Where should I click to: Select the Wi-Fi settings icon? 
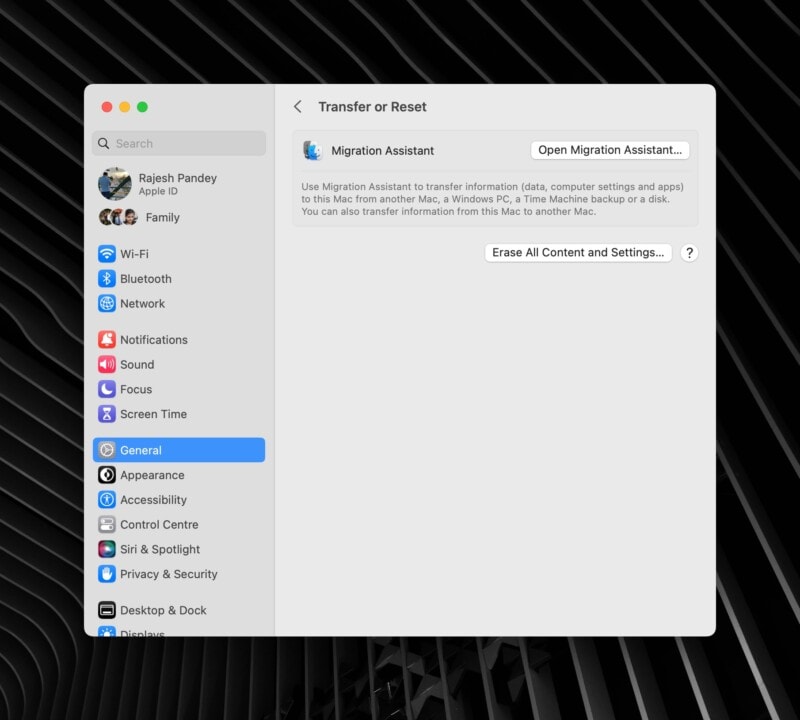pos(108,253)
